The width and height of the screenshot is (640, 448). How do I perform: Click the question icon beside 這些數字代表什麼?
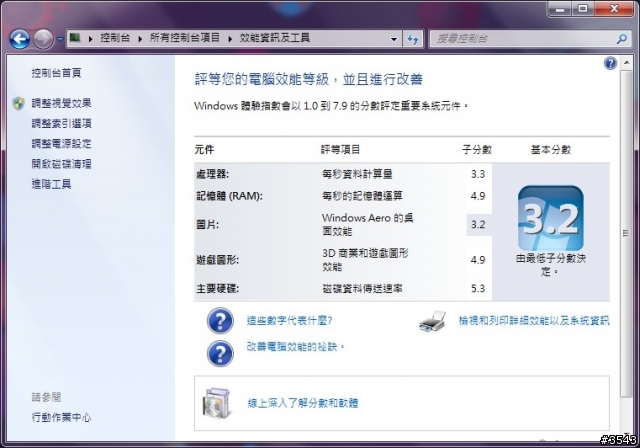click(220, 321)
